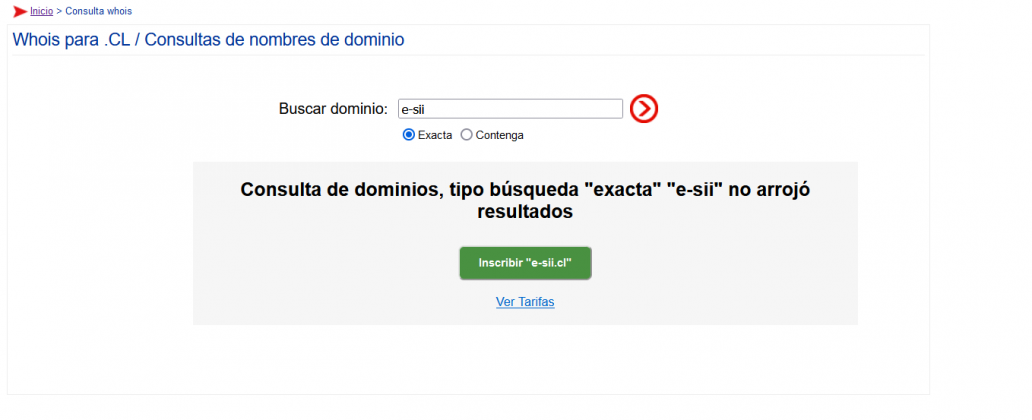Click the no arrojó resultados message
Image resolution: width=1032 pixels, height=420 pixels.
point(525,200)
